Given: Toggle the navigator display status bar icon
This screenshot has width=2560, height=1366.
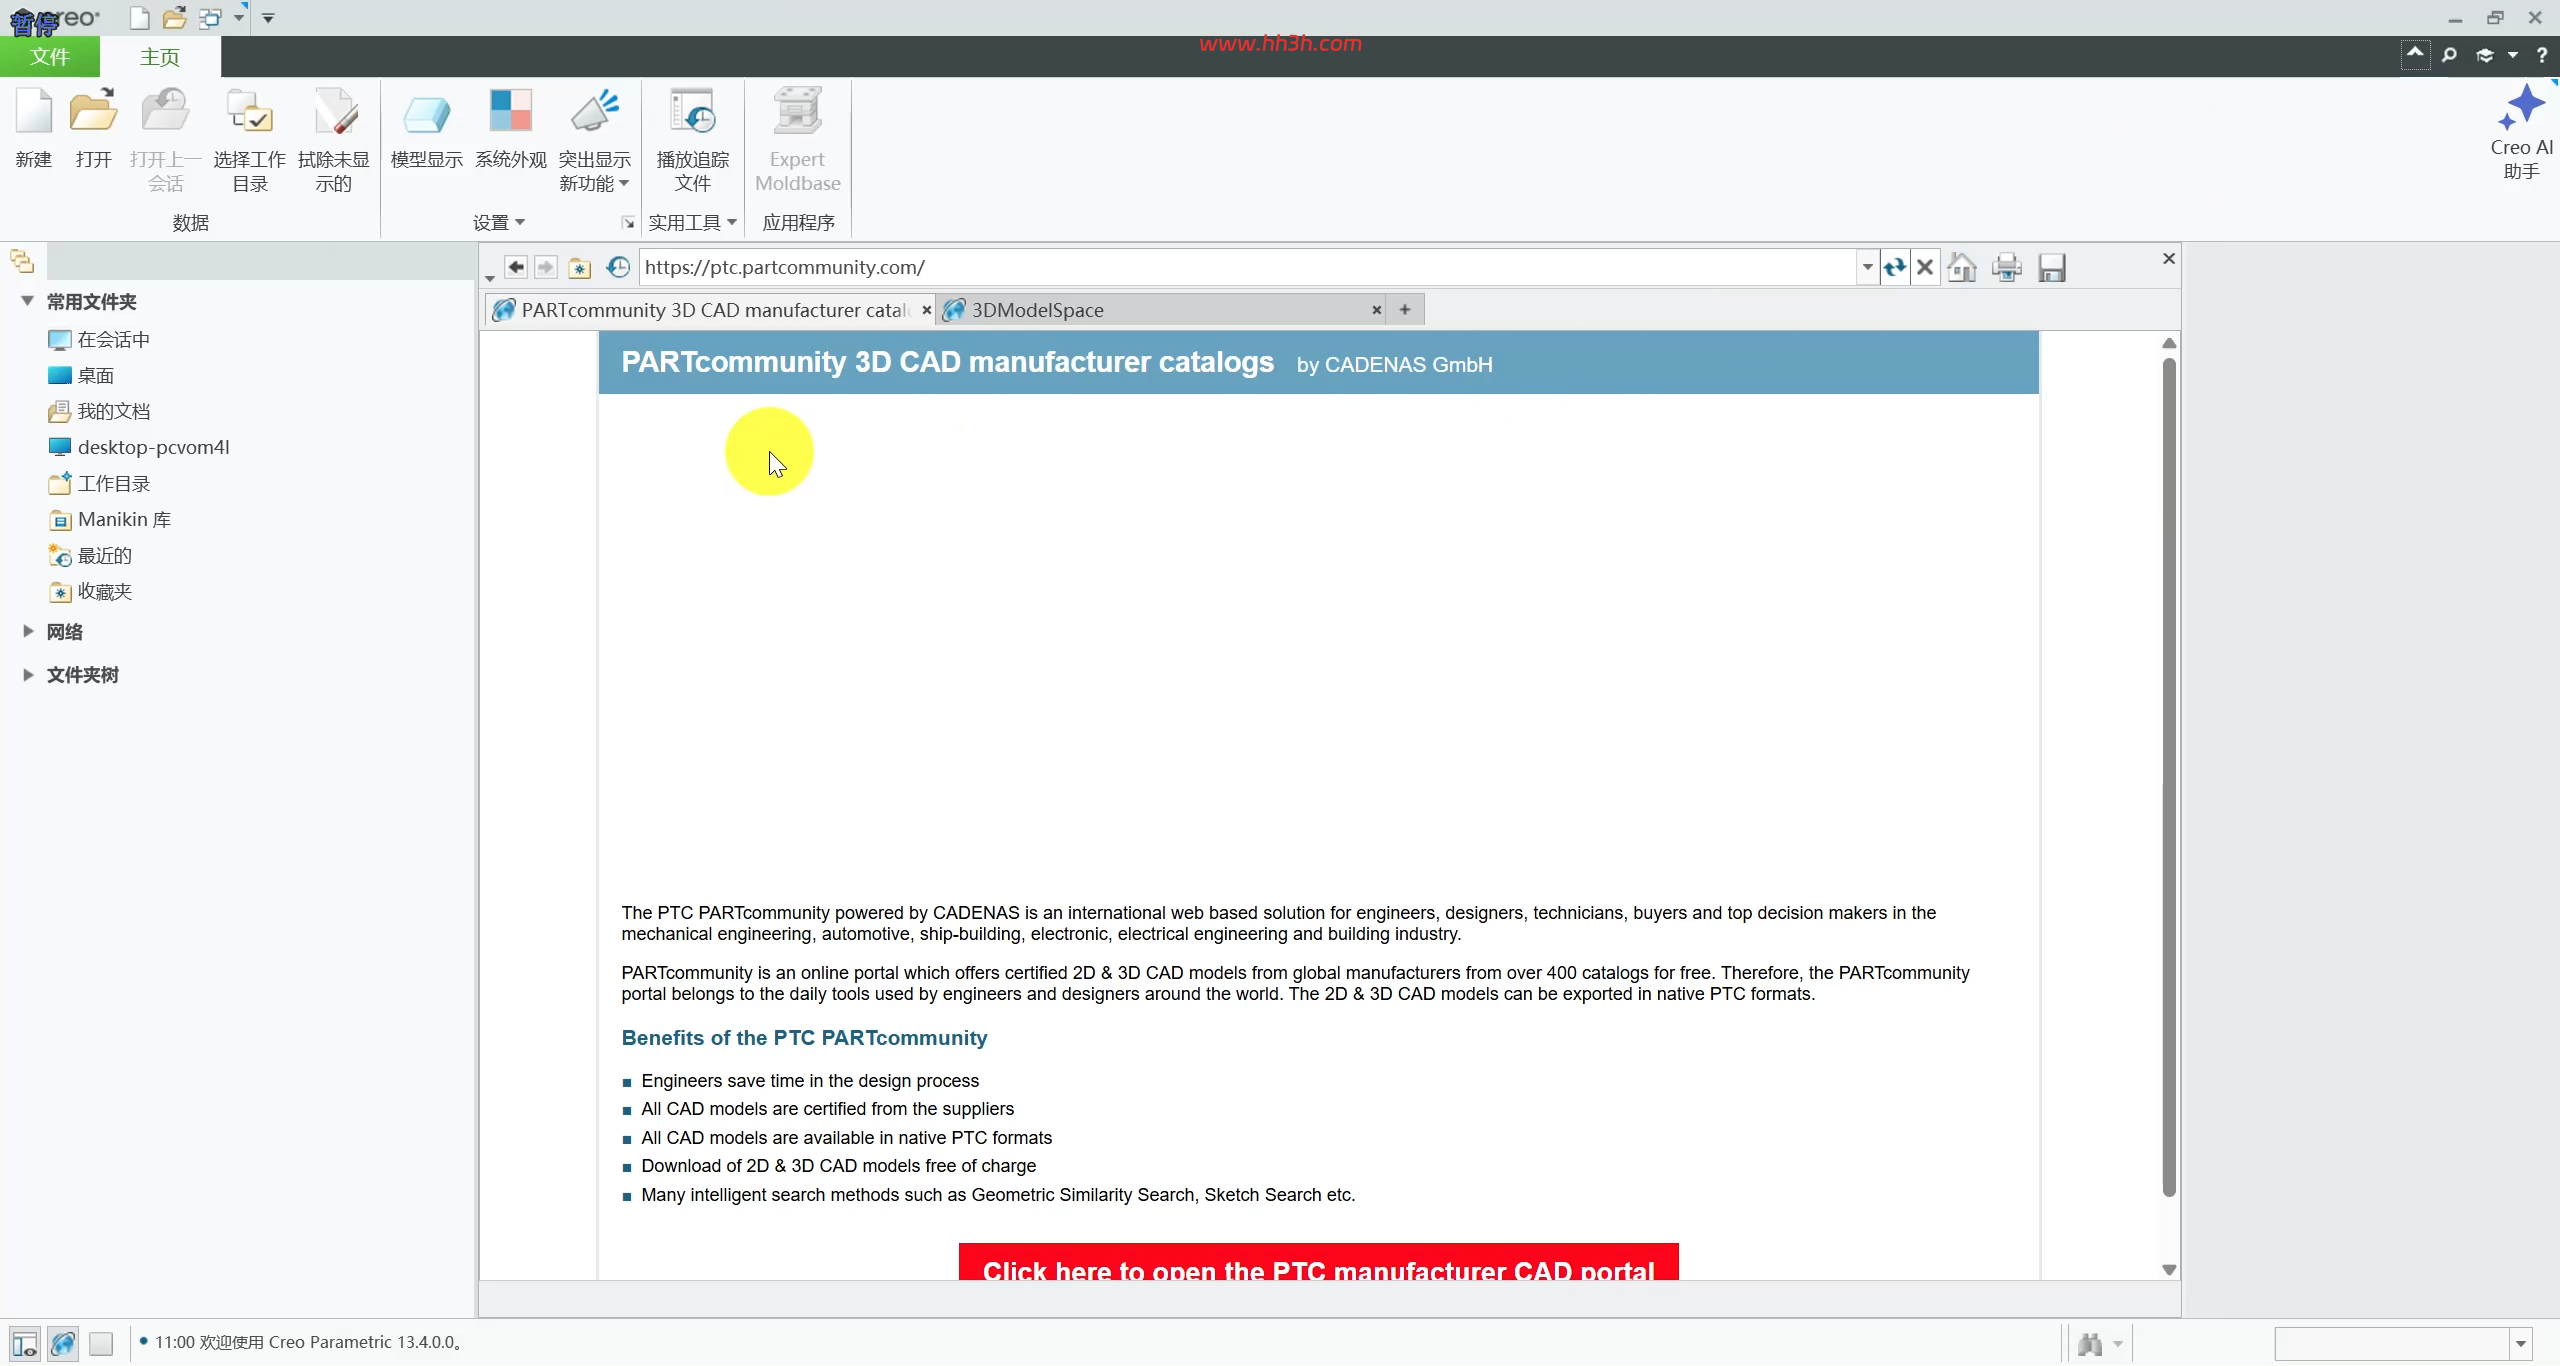Looking at the screenshot, I should [x=25, y=1343].
